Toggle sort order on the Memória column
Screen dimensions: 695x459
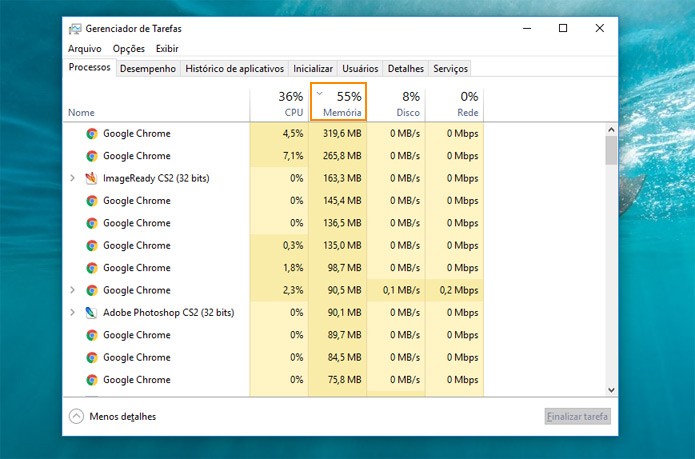point(338,101)
